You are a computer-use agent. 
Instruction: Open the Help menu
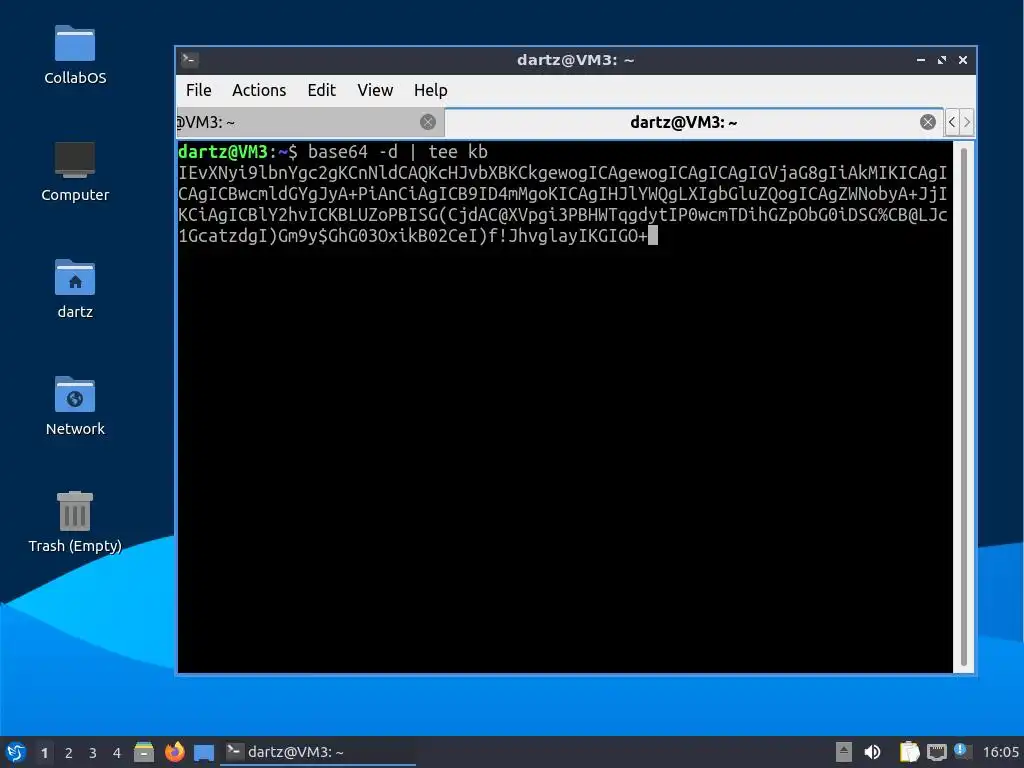click(x=430, y=90)
